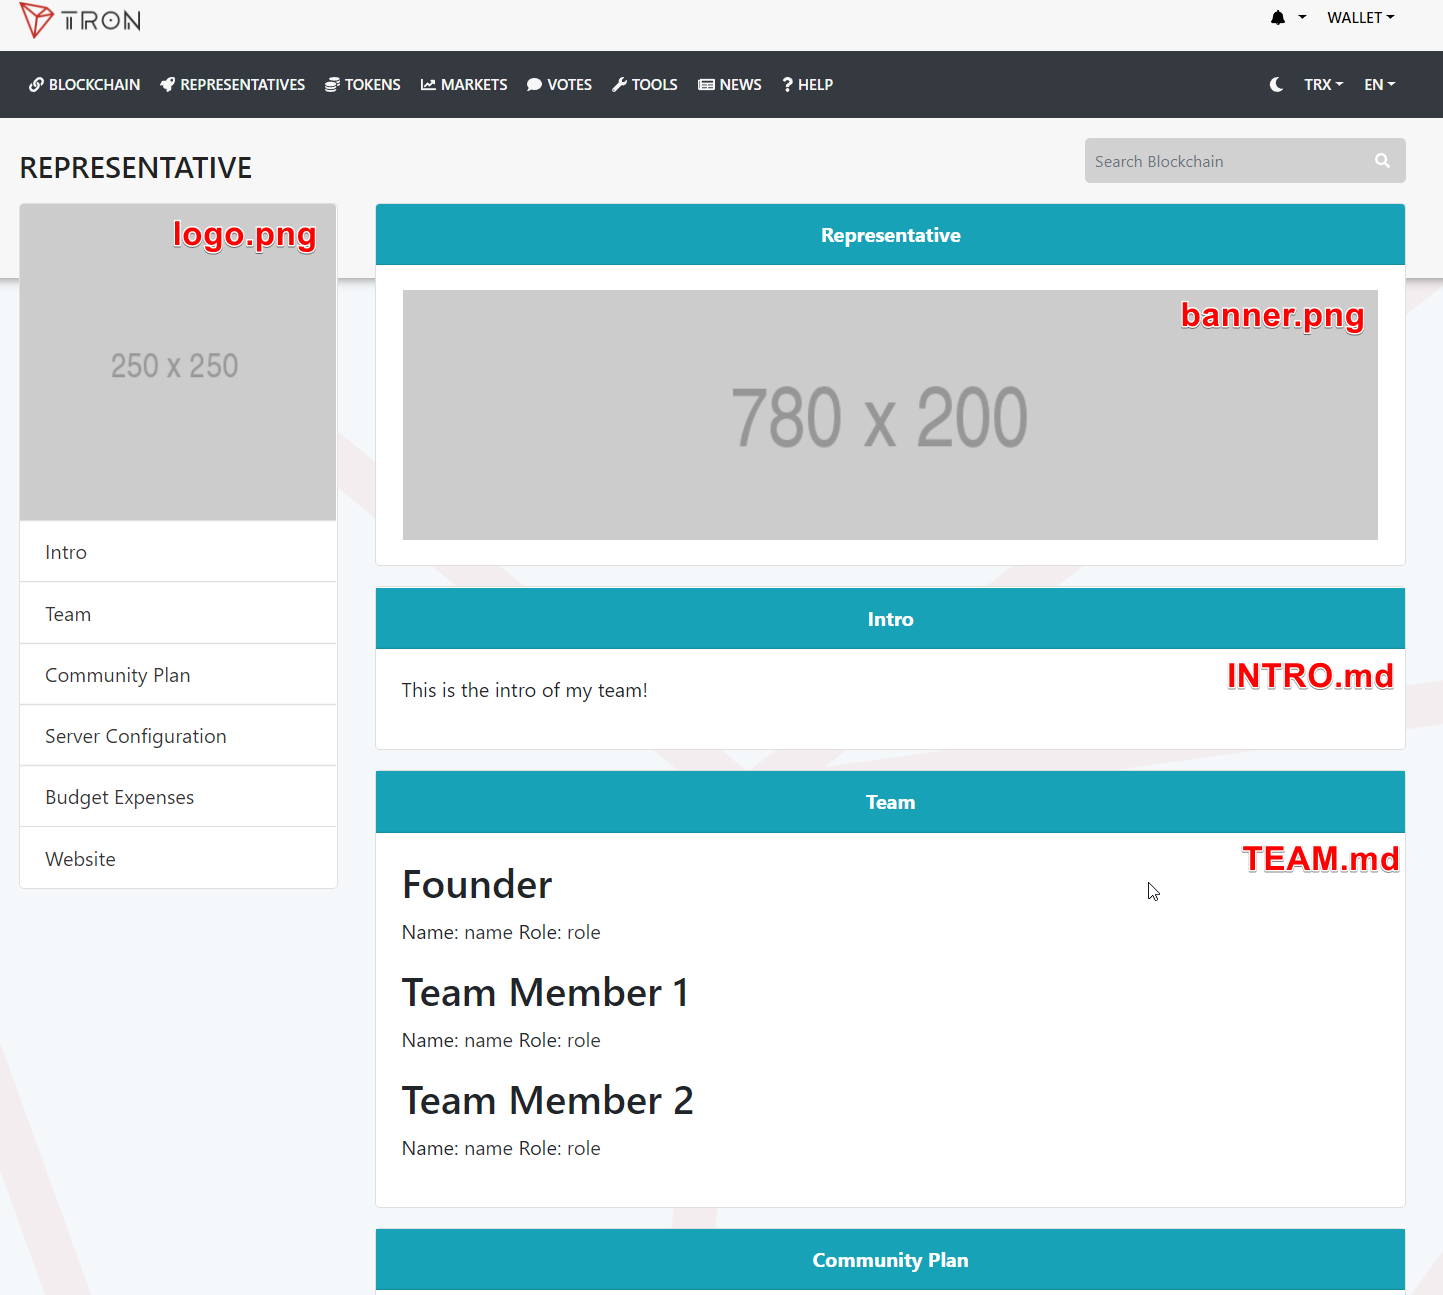
Task: Click the chain icon beside BLOCKCHAIN
Action: pos(36,85)
